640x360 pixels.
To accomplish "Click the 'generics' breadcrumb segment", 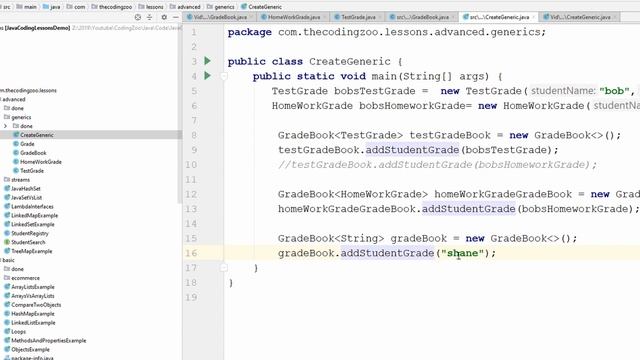I will tap(224, 7).
